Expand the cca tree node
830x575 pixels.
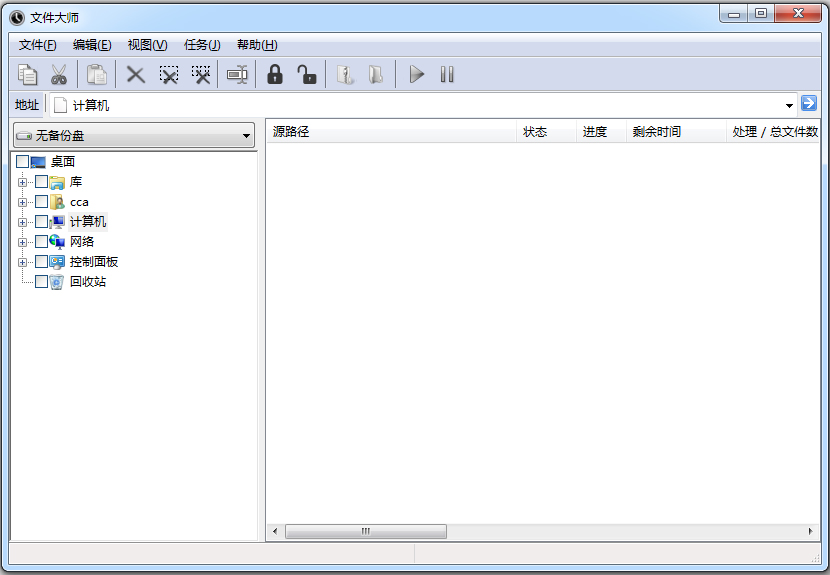click(x=22, y=202)
